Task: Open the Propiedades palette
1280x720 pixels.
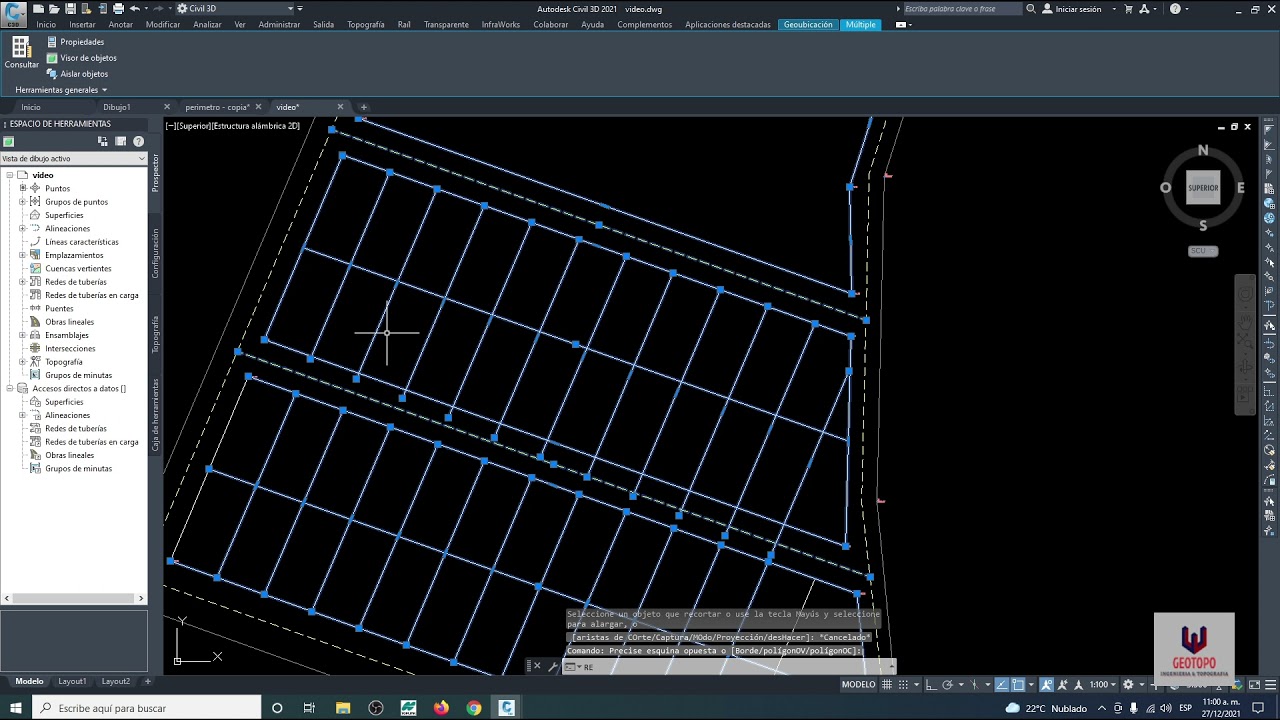Action: 75,42
